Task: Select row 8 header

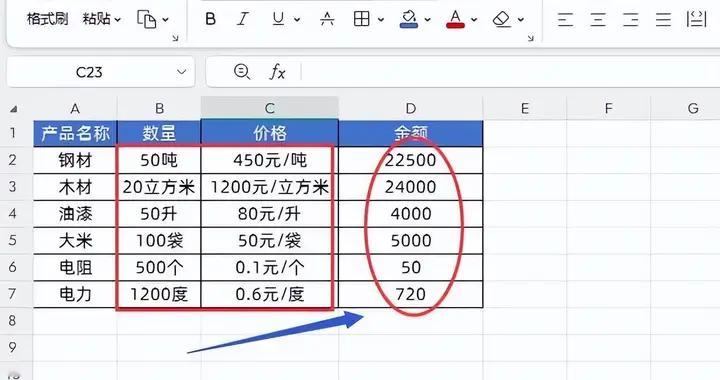Action: 12,321
